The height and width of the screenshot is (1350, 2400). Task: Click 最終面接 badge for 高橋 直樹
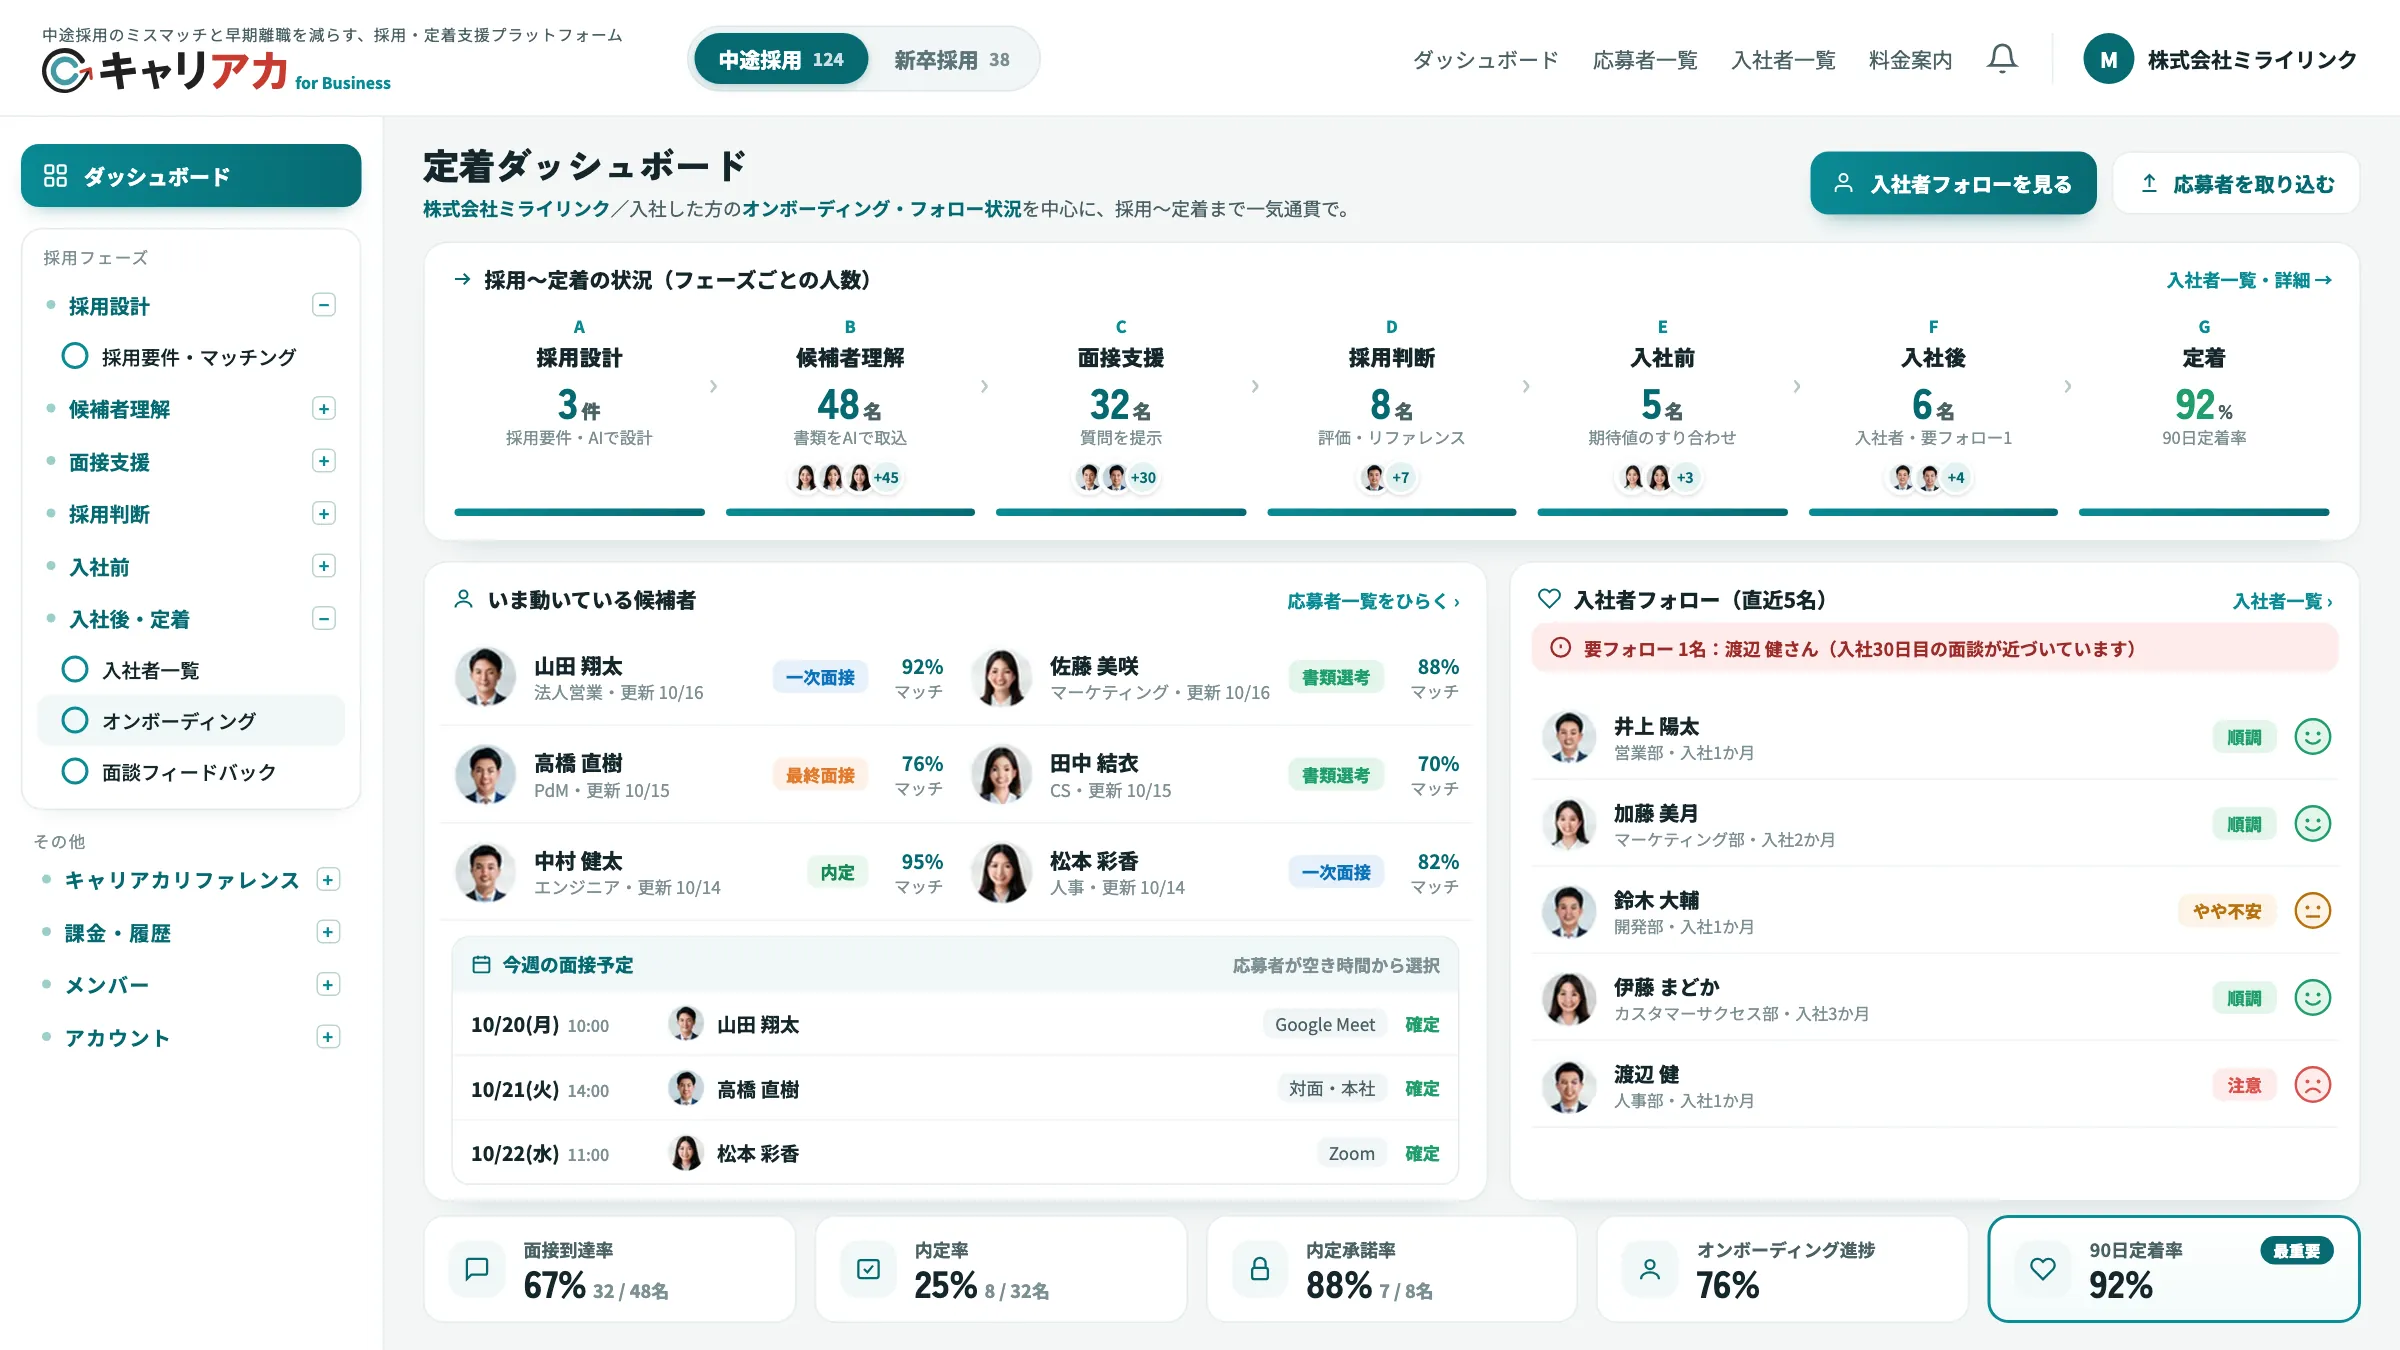tap(820, 775)
